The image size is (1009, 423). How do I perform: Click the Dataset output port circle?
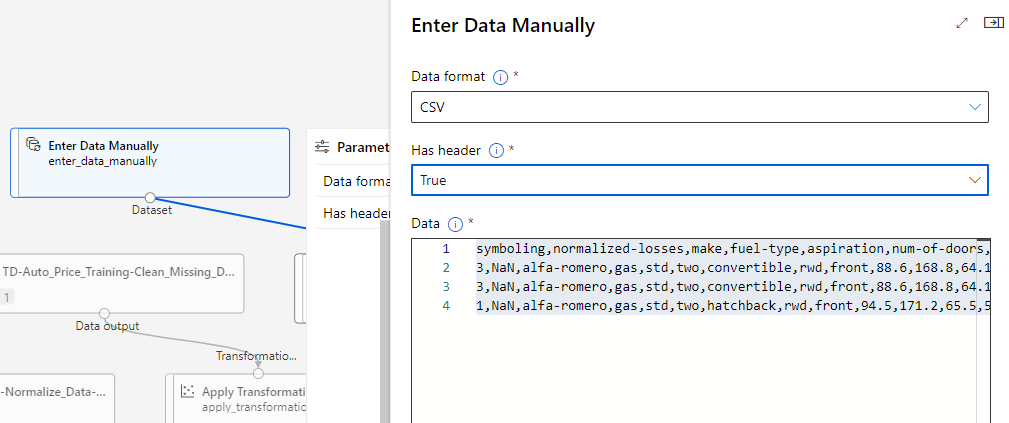pyautogui.click(x=150, y=197)
